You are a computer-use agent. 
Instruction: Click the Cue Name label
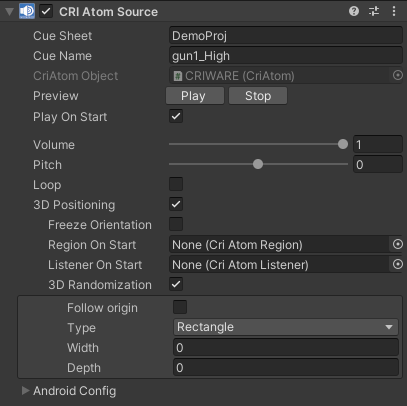pyautogui.click(x=62, y=56)
